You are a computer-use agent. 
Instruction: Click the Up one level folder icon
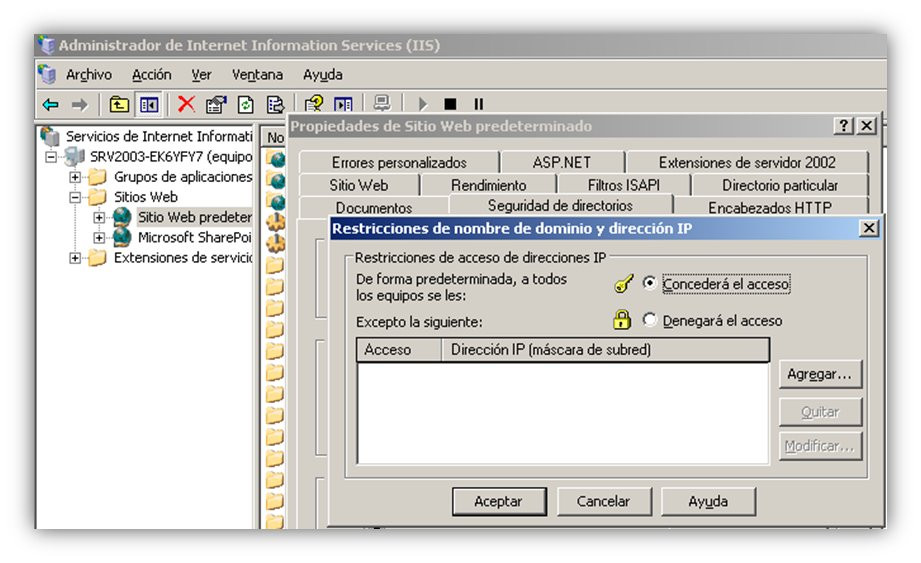pos(119,104)
